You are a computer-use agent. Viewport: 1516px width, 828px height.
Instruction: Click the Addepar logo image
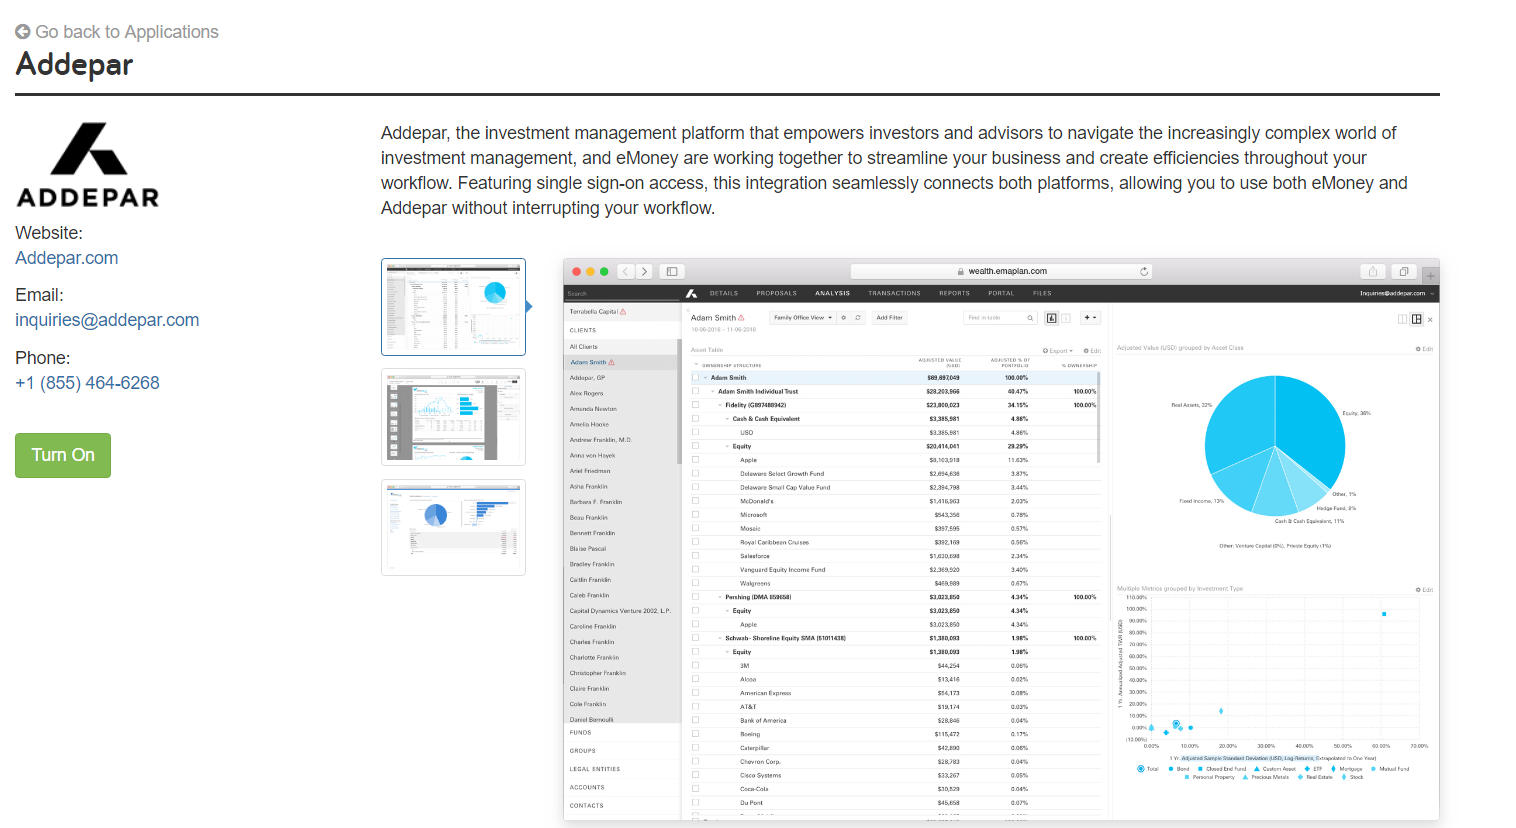(x=88, y=165)
